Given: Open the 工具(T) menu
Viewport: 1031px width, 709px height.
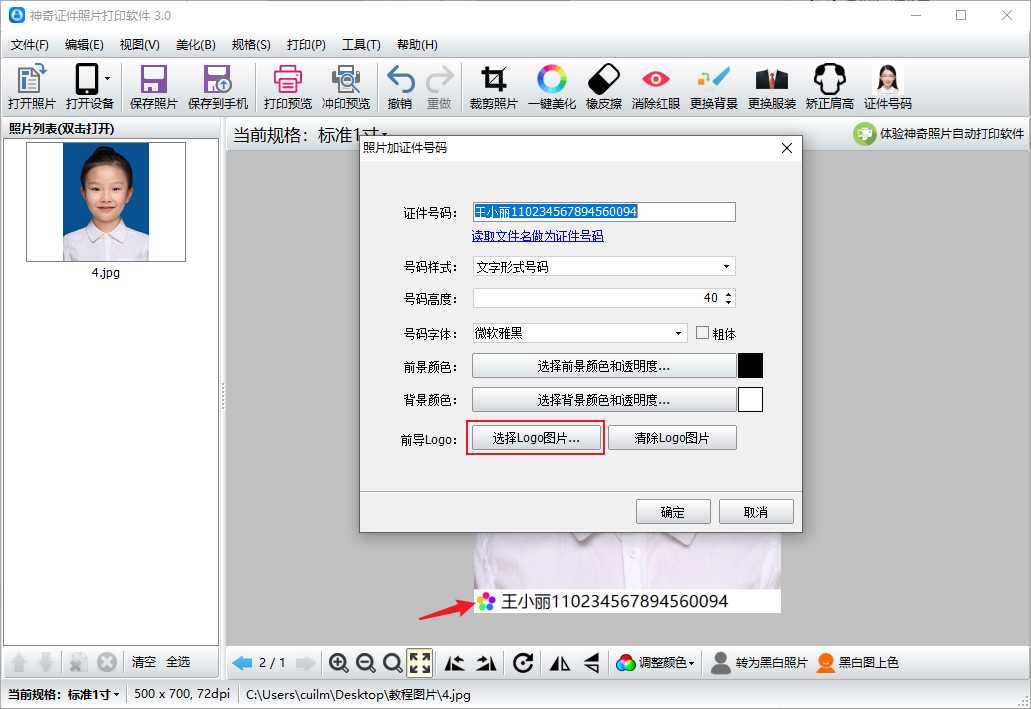Looking at the screenshot, I should click(361, 45).
